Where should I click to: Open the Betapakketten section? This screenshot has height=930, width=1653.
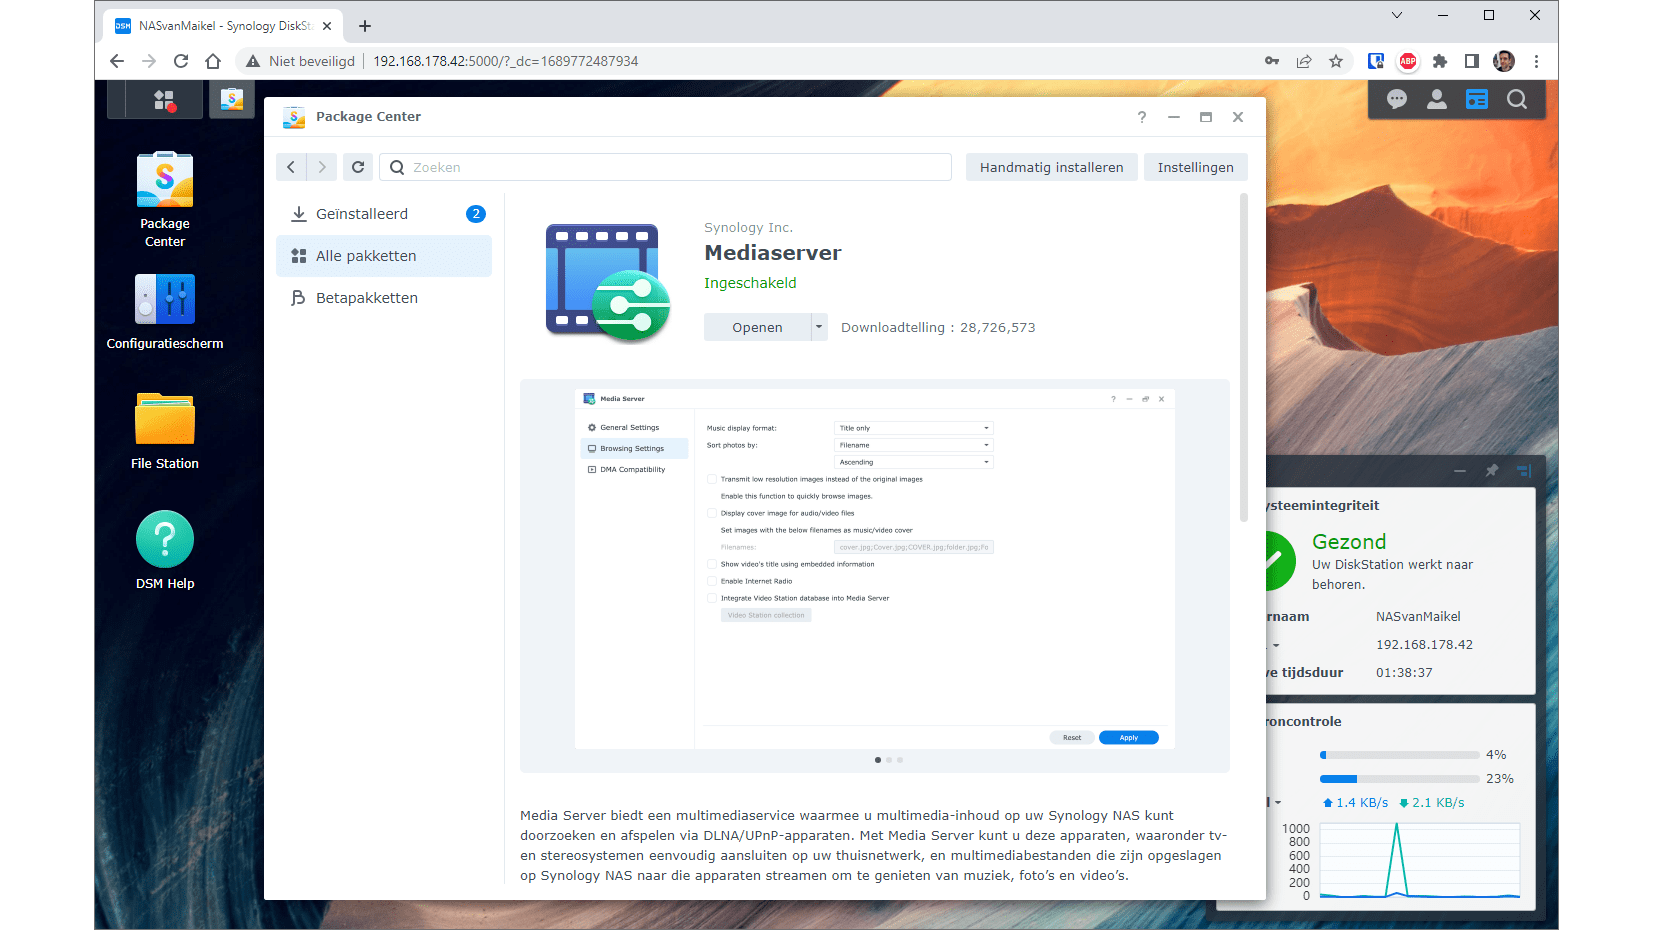click(x=384, y=298)
